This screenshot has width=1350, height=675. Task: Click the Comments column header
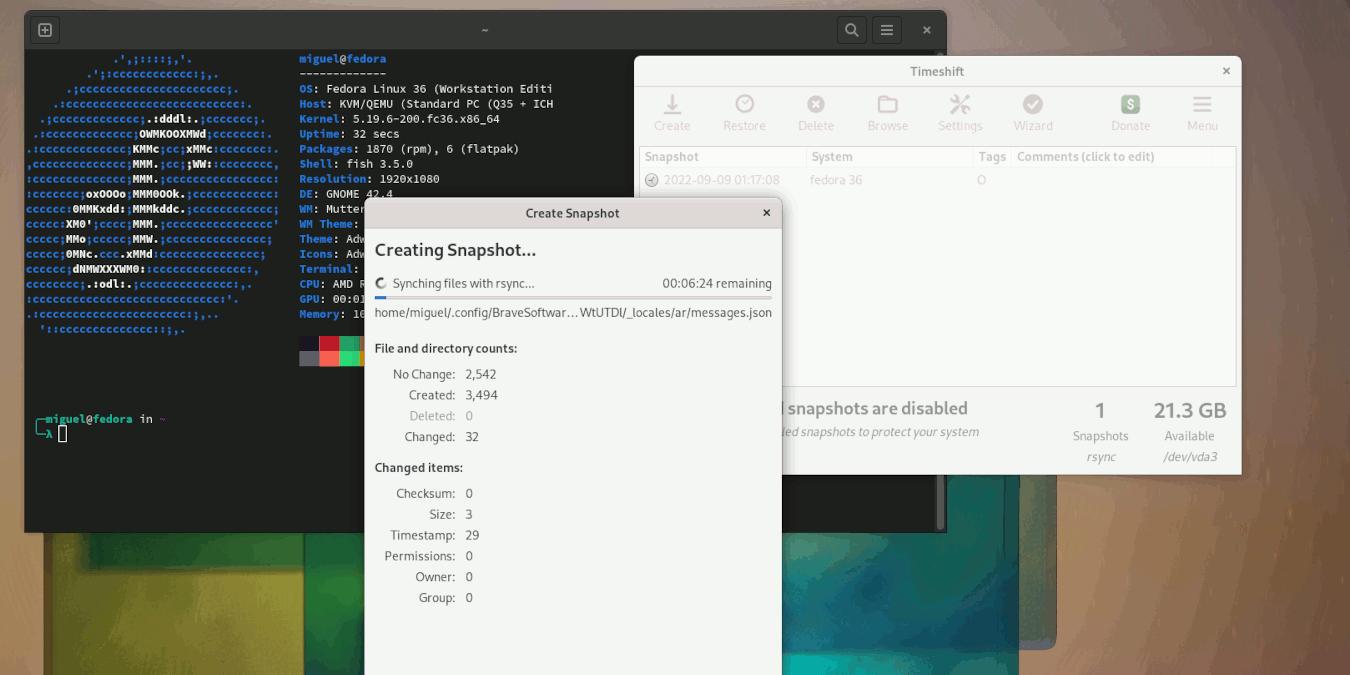coord(1120,157)
